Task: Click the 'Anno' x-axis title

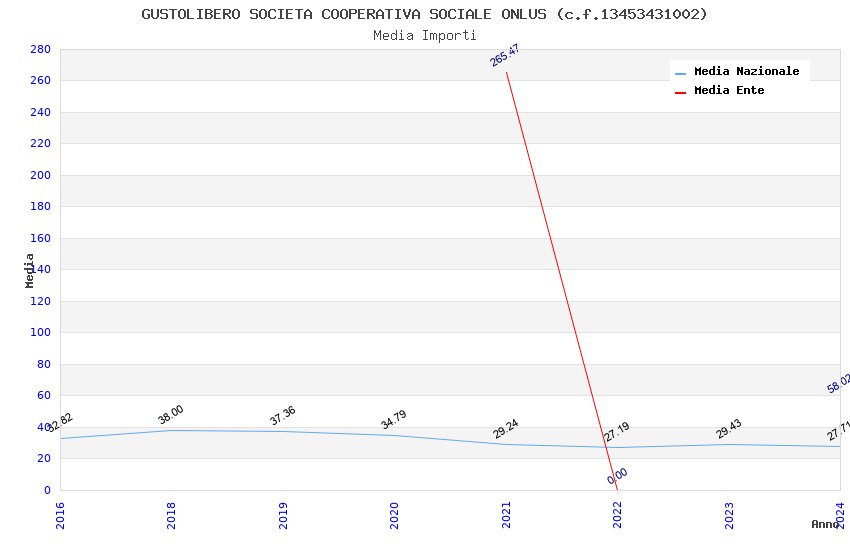Action: (x=824, y=524)
